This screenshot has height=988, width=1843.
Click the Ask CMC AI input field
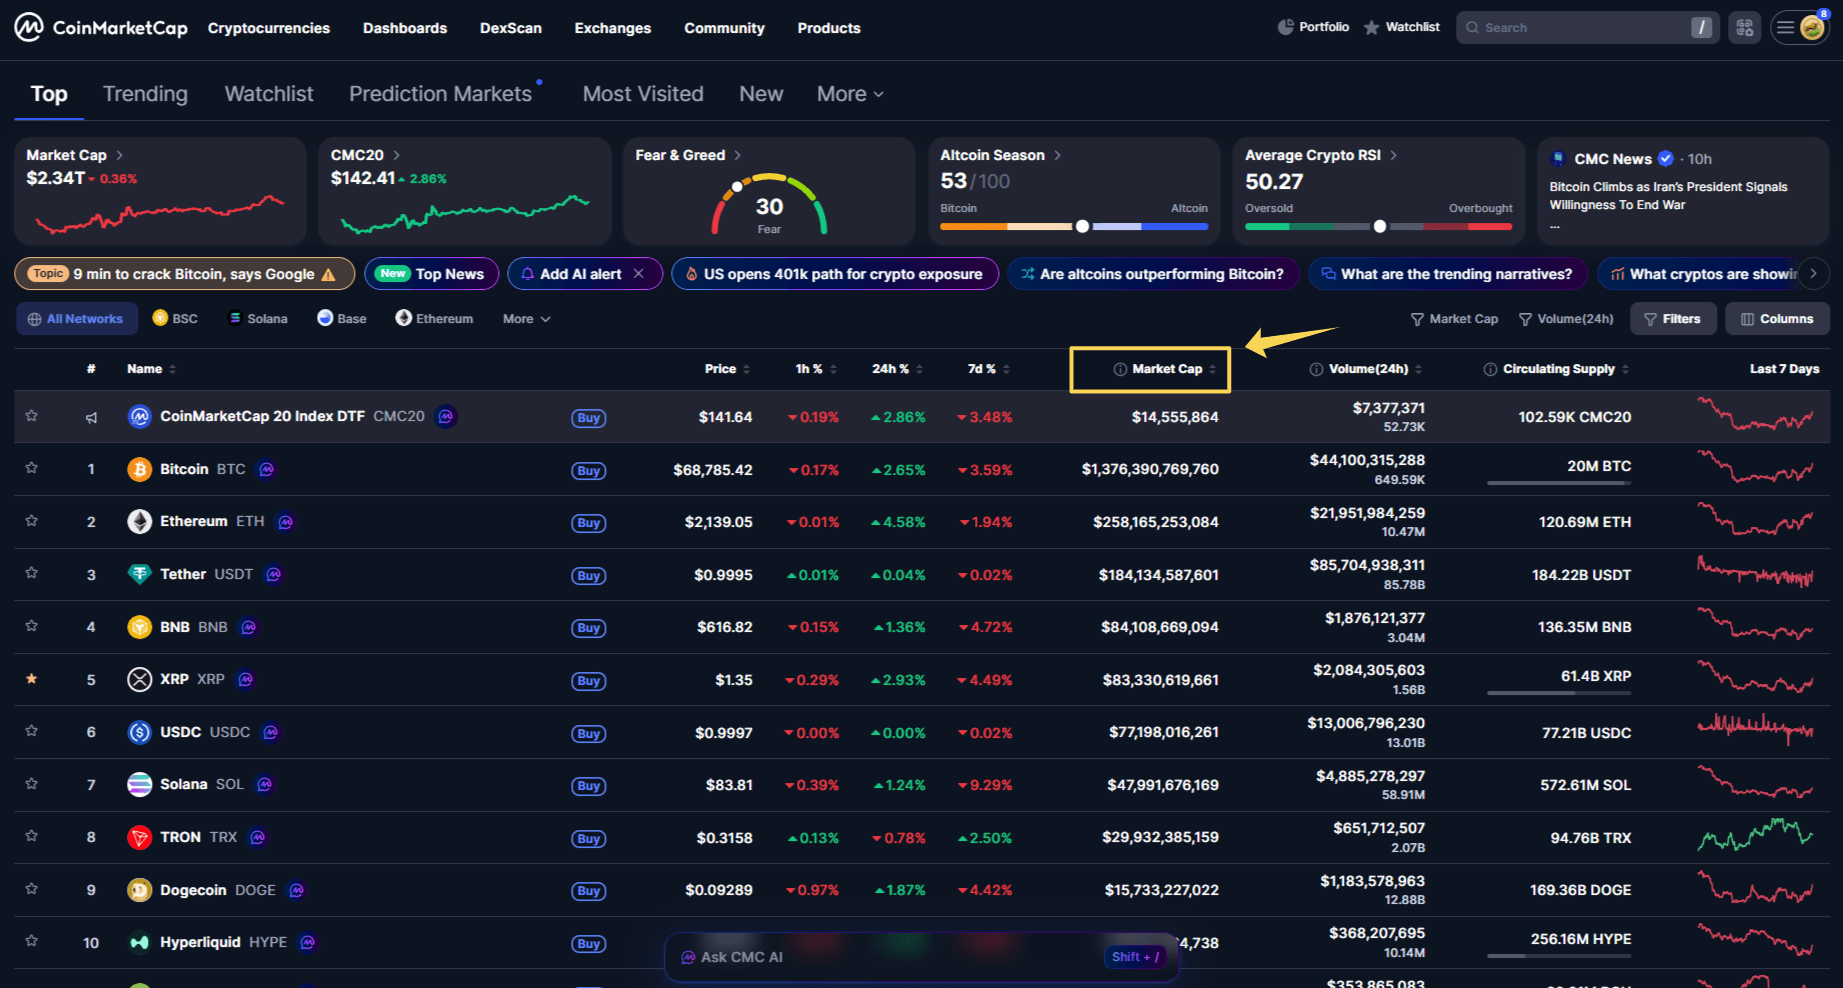click(x=900, y=957)
